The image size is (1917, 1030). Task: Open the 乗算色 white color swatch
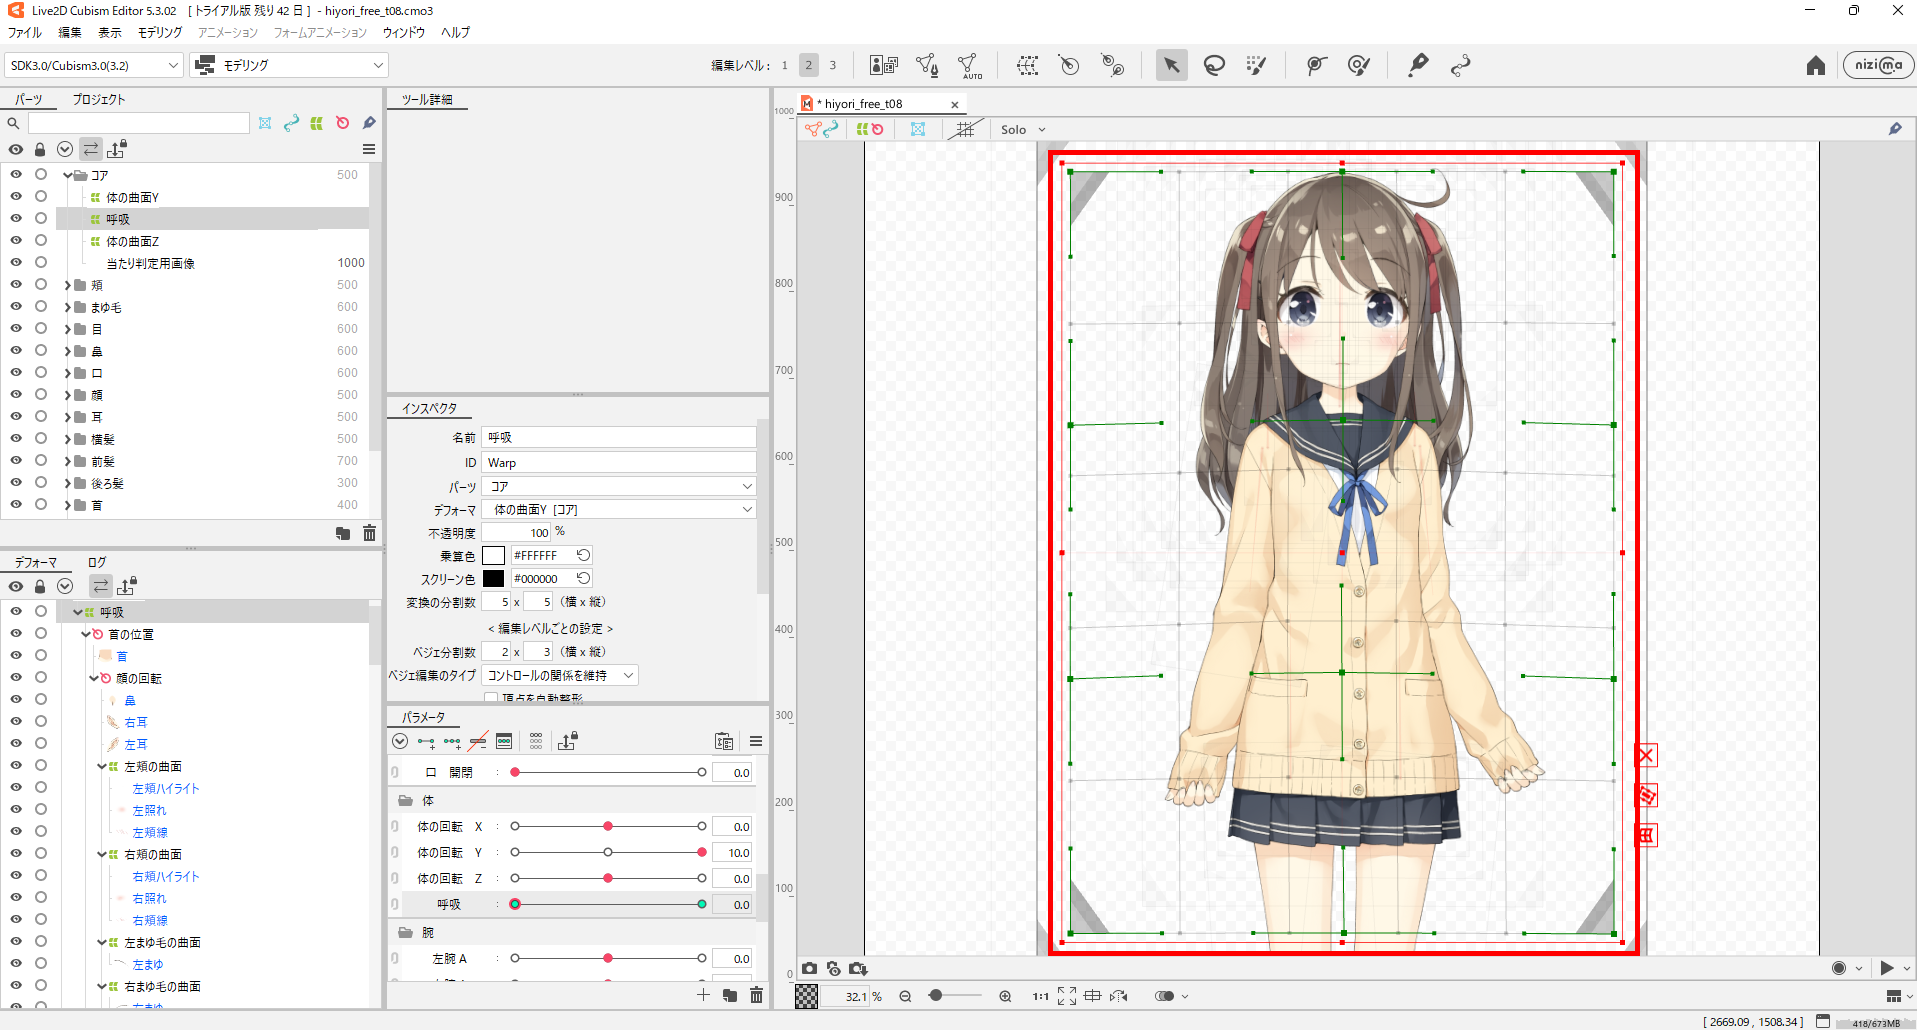point(494,555)
